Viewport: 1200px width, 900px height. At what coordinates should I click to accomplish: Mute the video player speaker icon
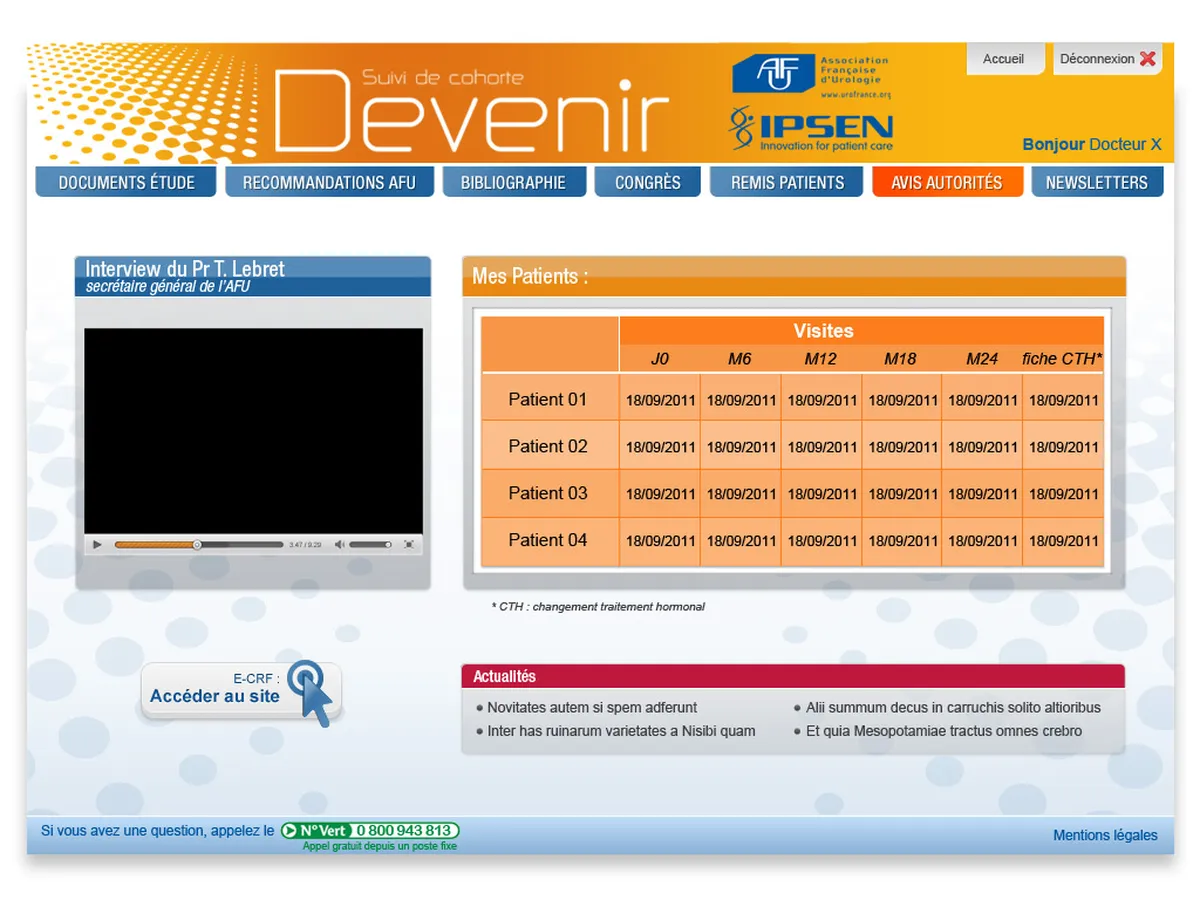pos(340,544)
